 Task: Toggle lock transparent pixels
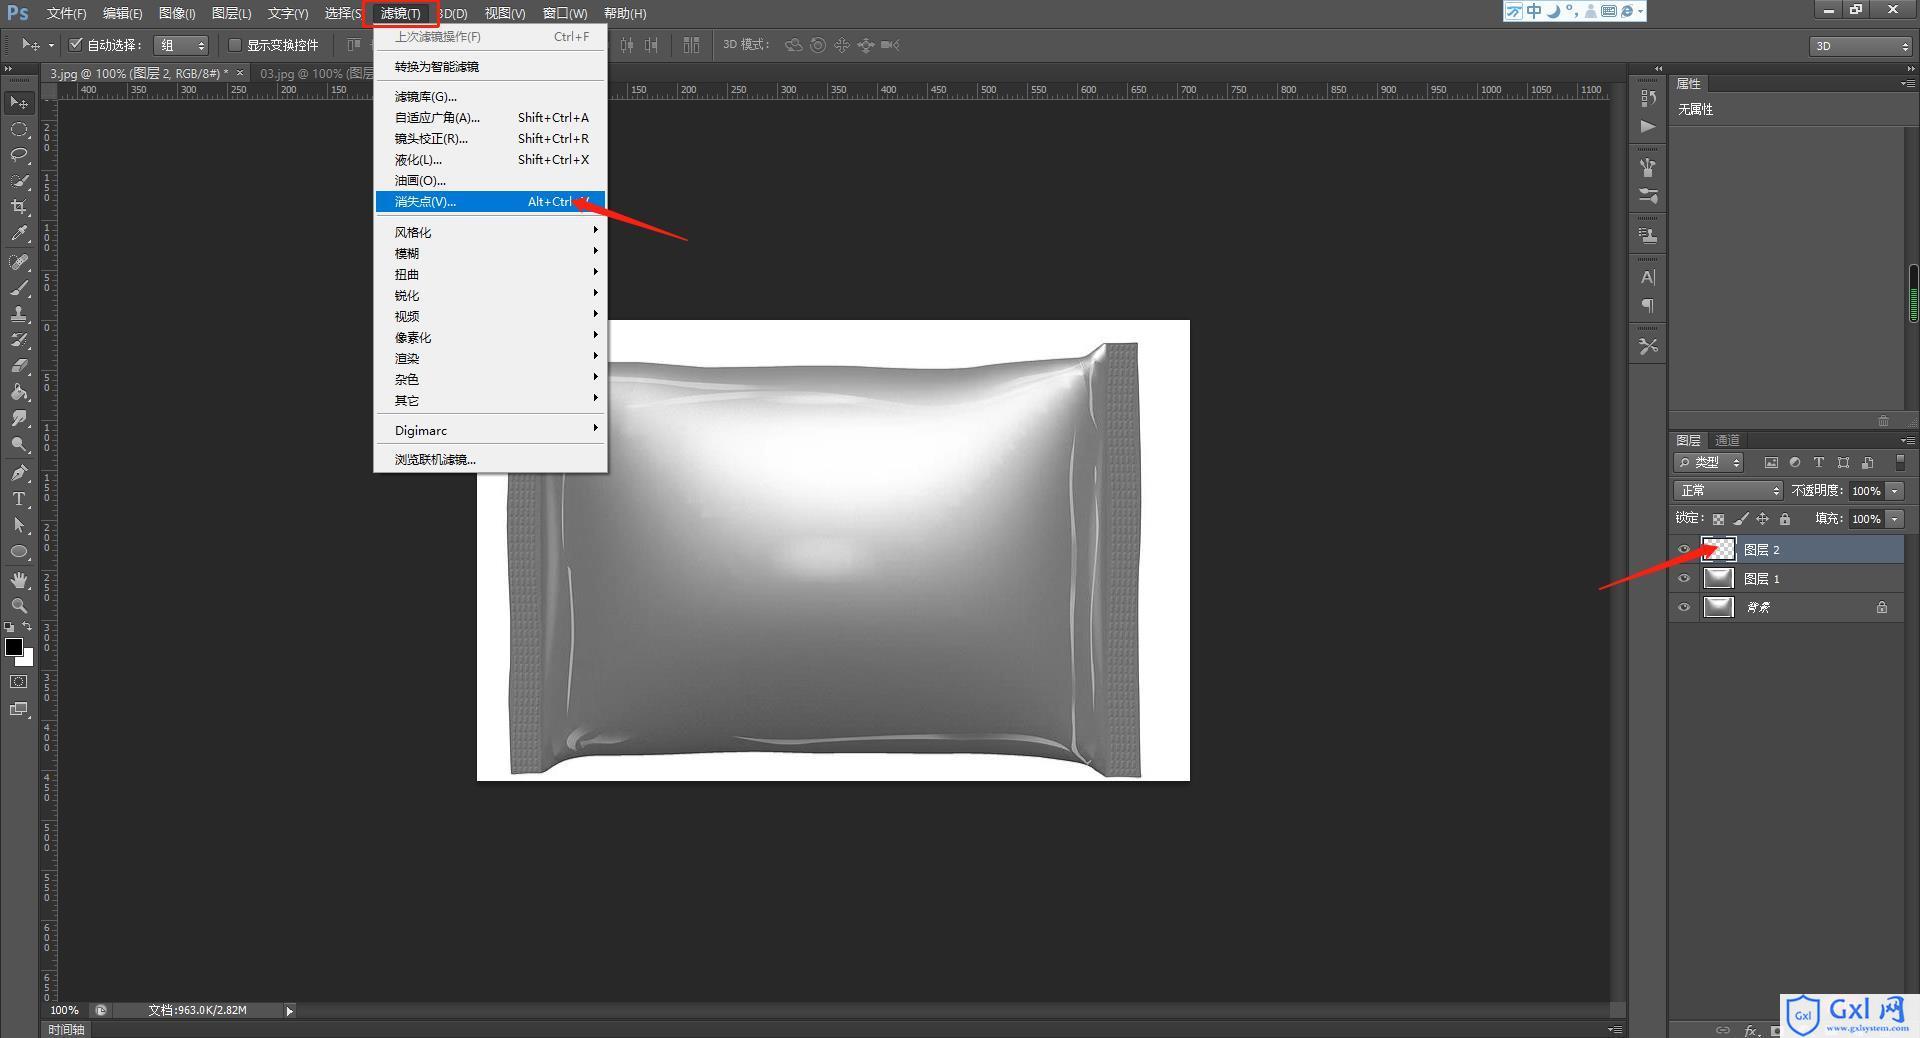[x=1718, y=519]
